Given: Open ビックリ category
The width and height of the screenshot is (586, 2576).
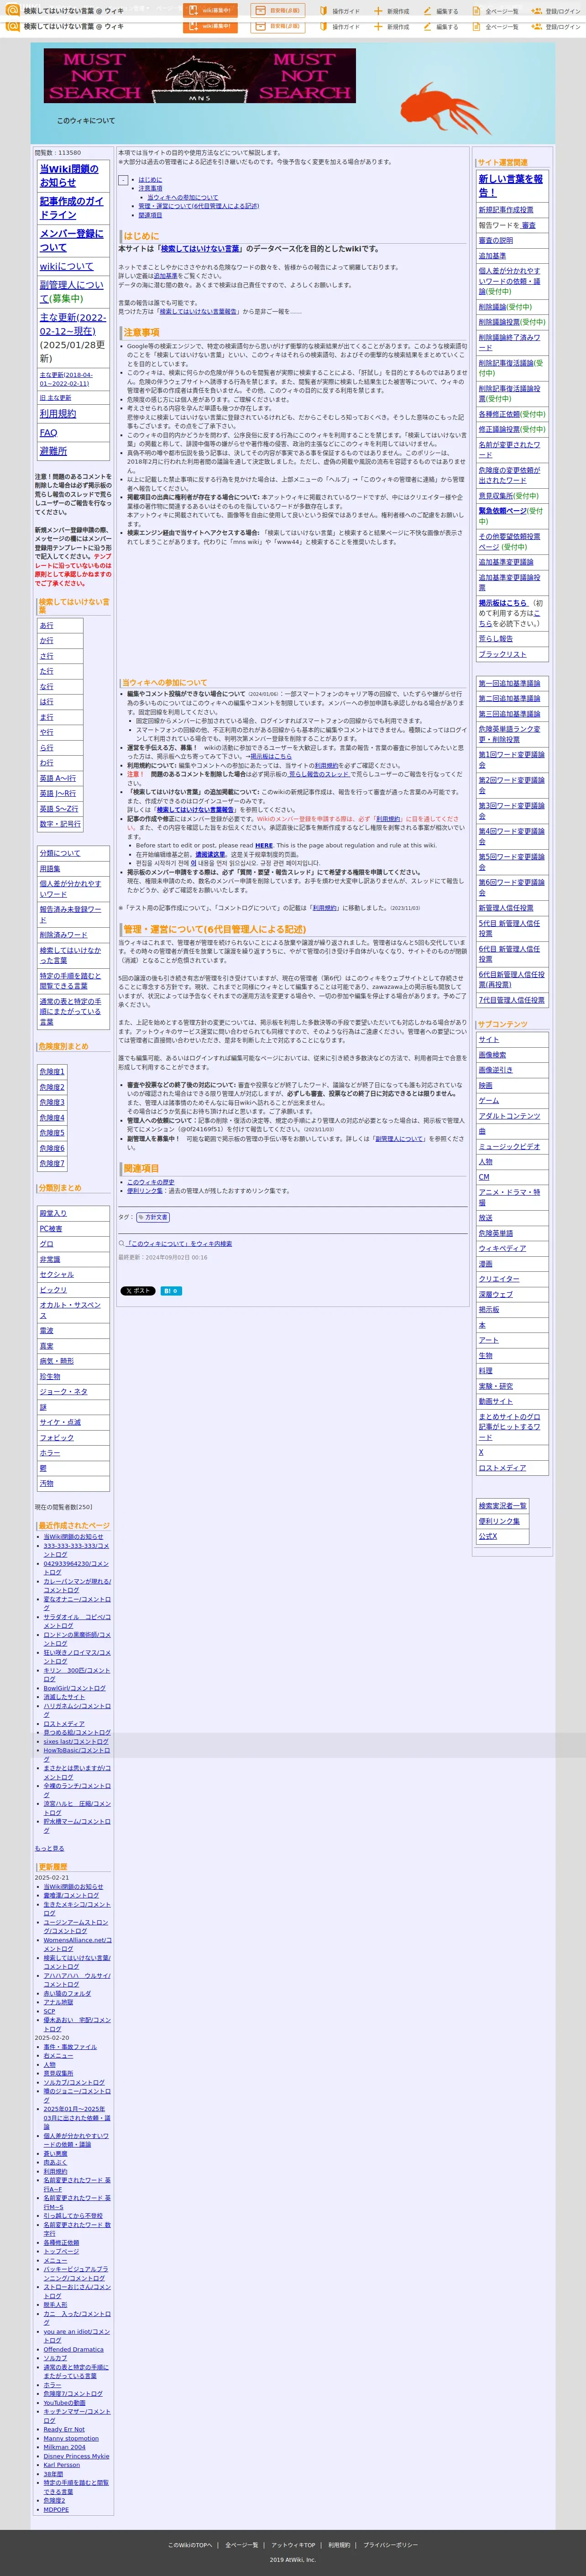Looking at the screenshot, I should click(x=53, y=1290).
